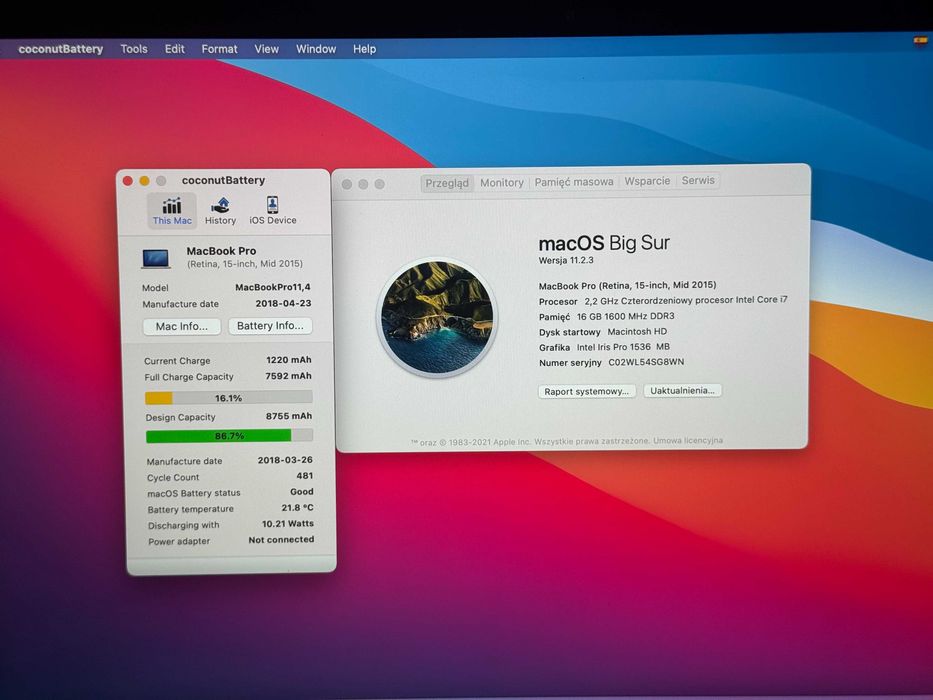Select the Przegląd tab
Image resolution: width=933 pixels, height=700 pixels.
(447, 183)
